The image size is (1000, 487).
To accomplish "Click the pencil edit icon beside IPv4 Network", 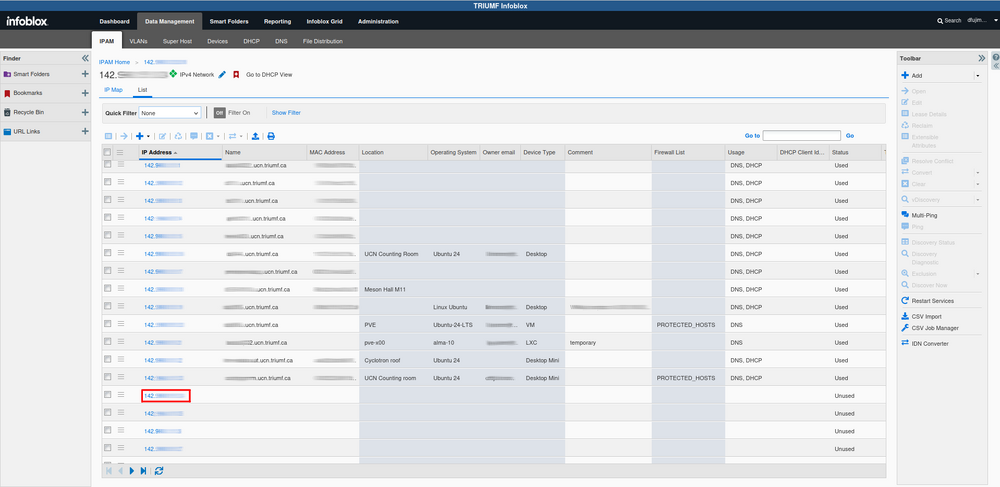I will 222,75.
